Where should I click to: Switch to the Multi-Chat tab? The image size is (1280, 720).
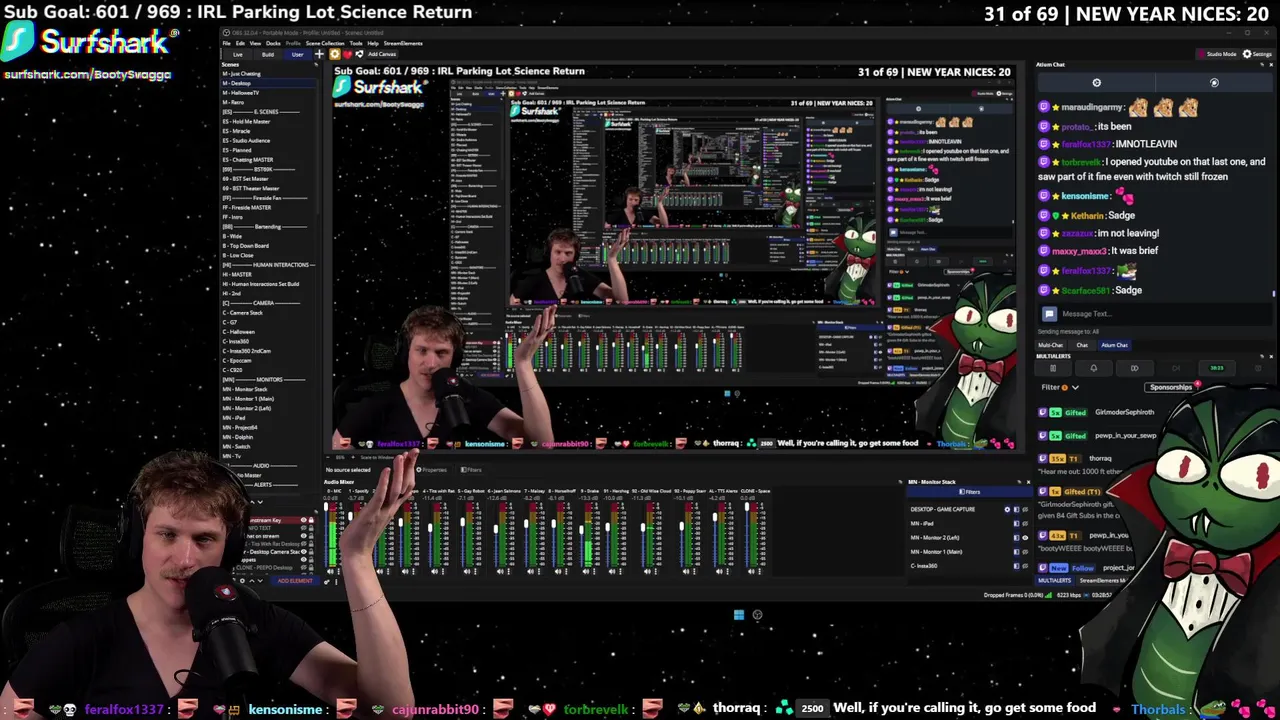[1050, 345]
